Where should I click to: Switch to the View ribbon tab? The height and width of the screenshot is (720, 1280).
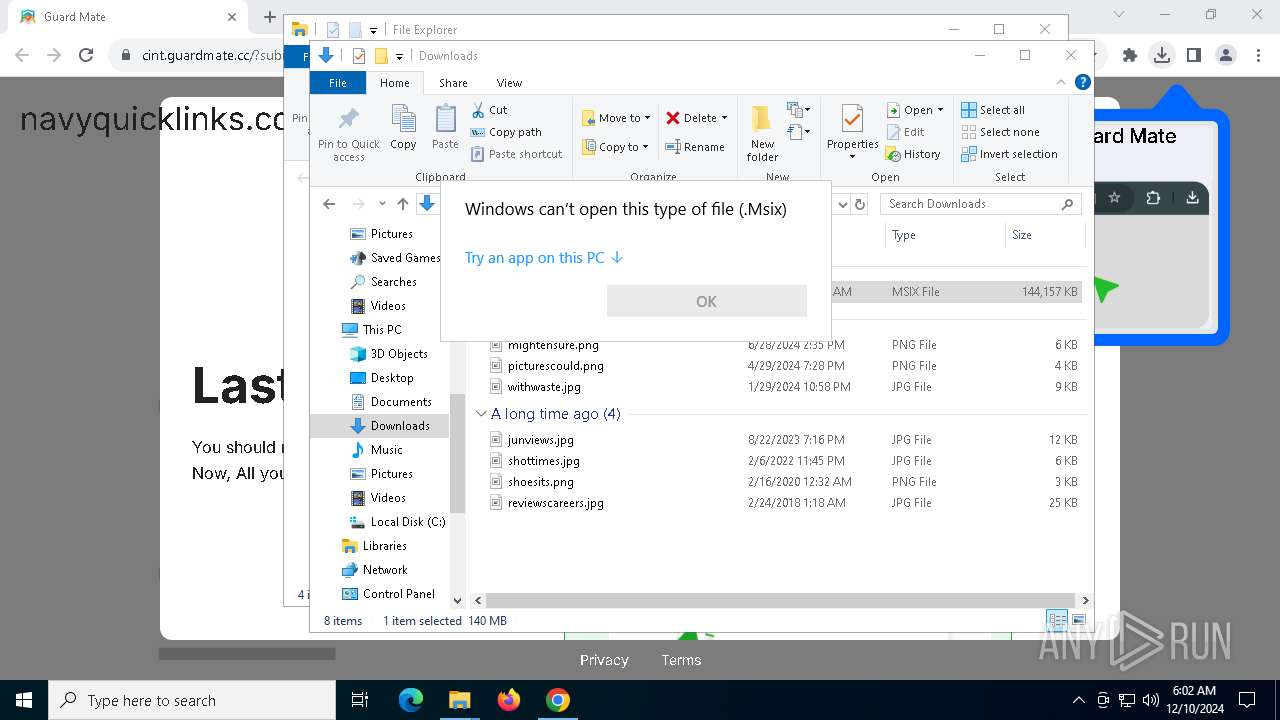click(x=509, y=83)
